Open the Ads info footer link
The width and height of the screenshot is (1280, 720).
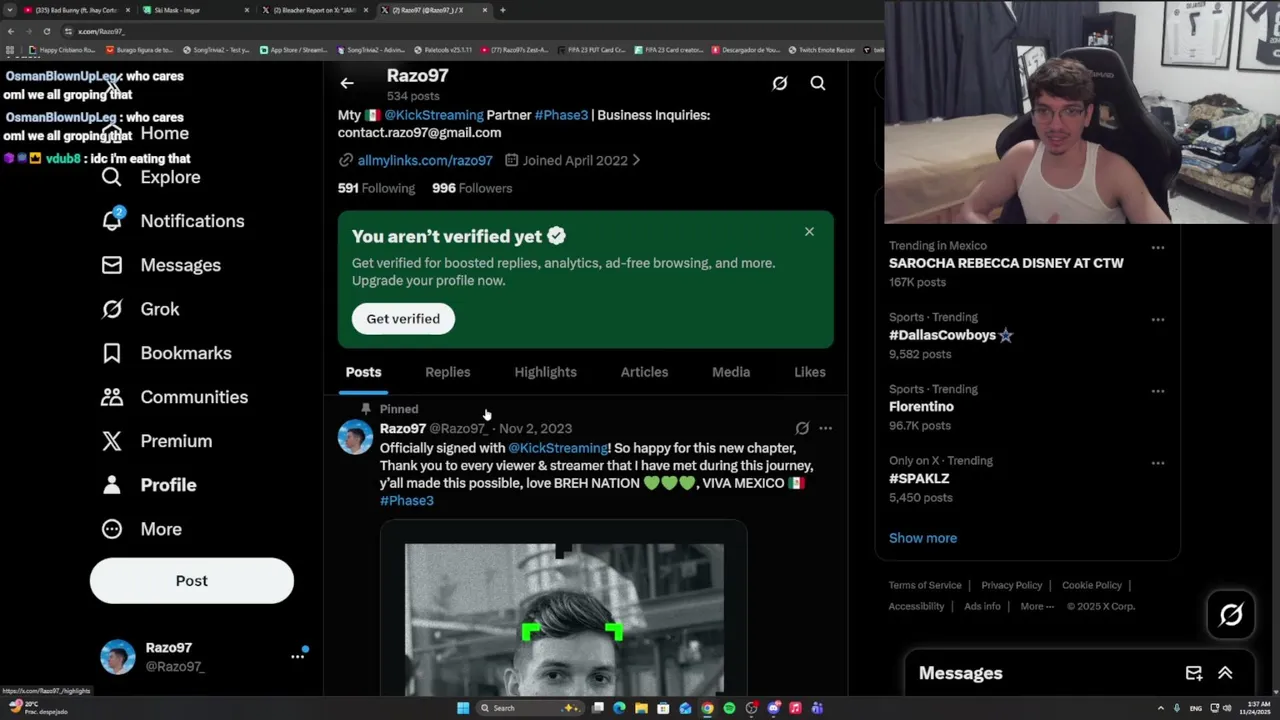tap(982, 606)
